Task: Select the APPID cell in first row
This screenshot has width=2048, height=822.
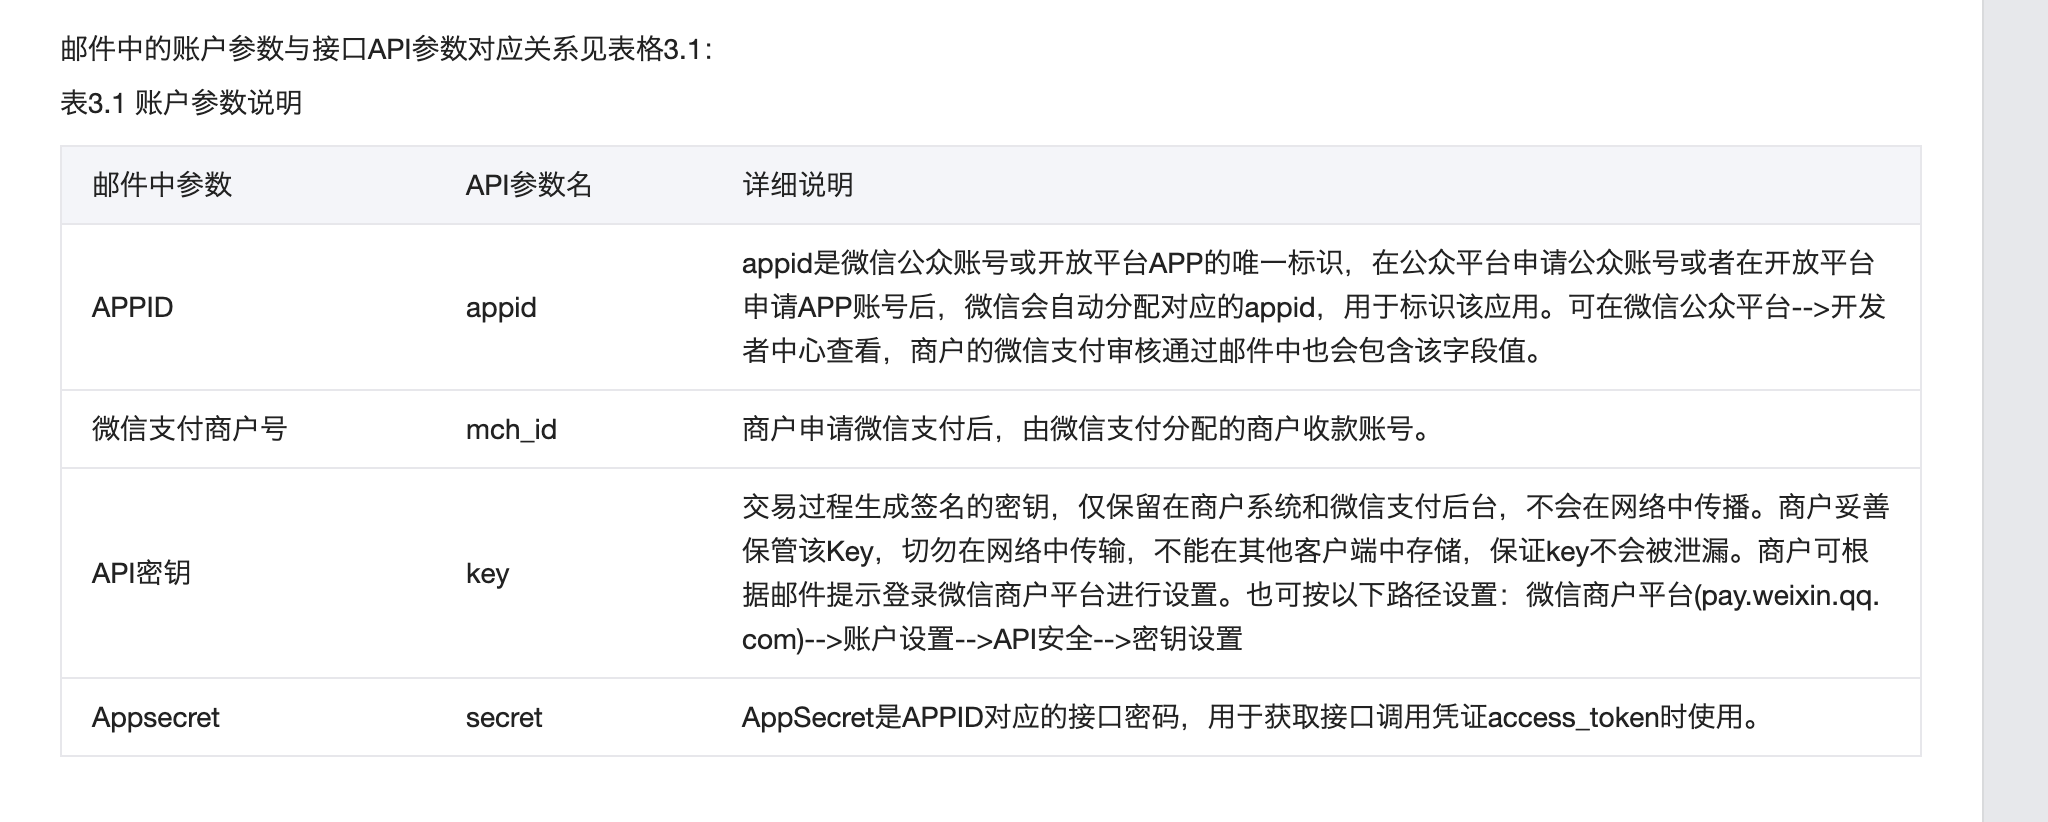Action: (132, 307)
